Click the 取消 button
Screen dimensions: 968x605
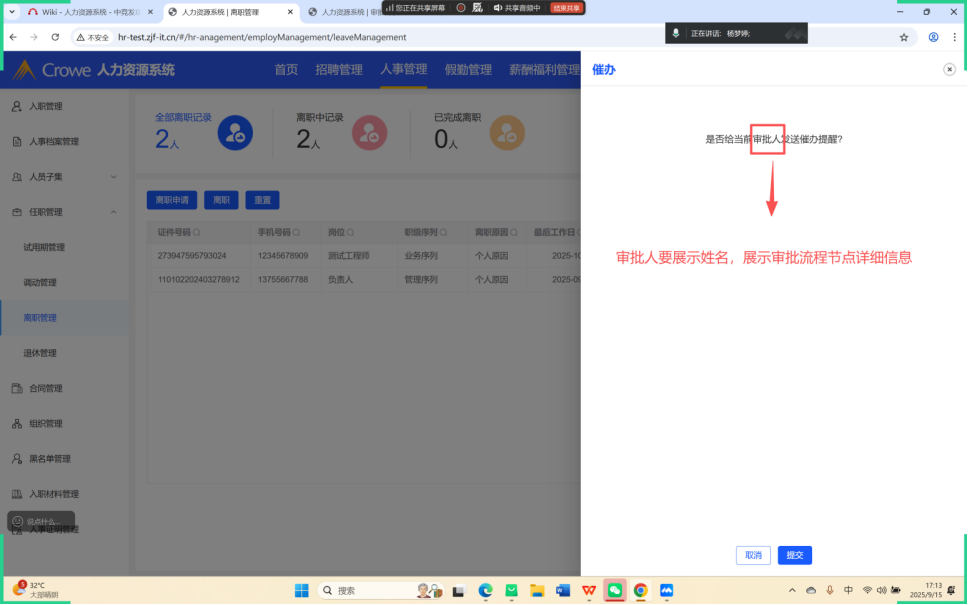click(753, 555)
